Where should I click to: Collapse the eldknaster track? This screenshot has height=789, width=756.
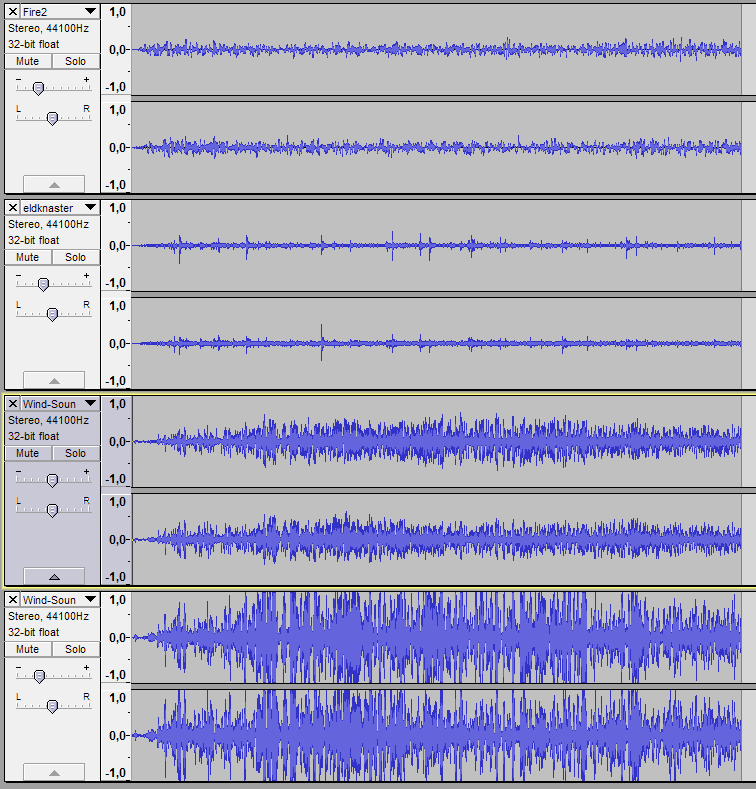[x=53, y=380]
